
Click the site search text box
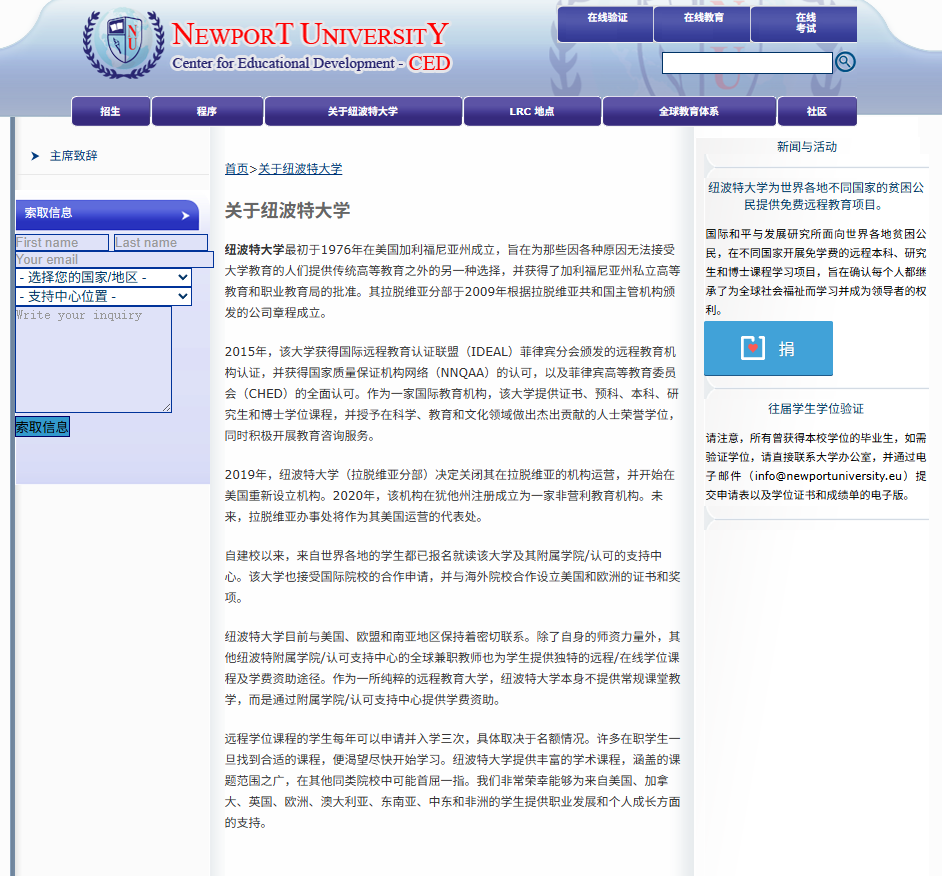coord(747,63)
